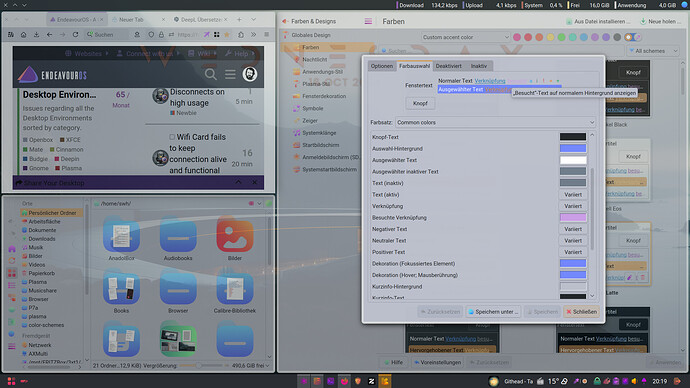690x388 pixels.
Task: Open the Firefox hamburger menu
Action: point(266,34)
